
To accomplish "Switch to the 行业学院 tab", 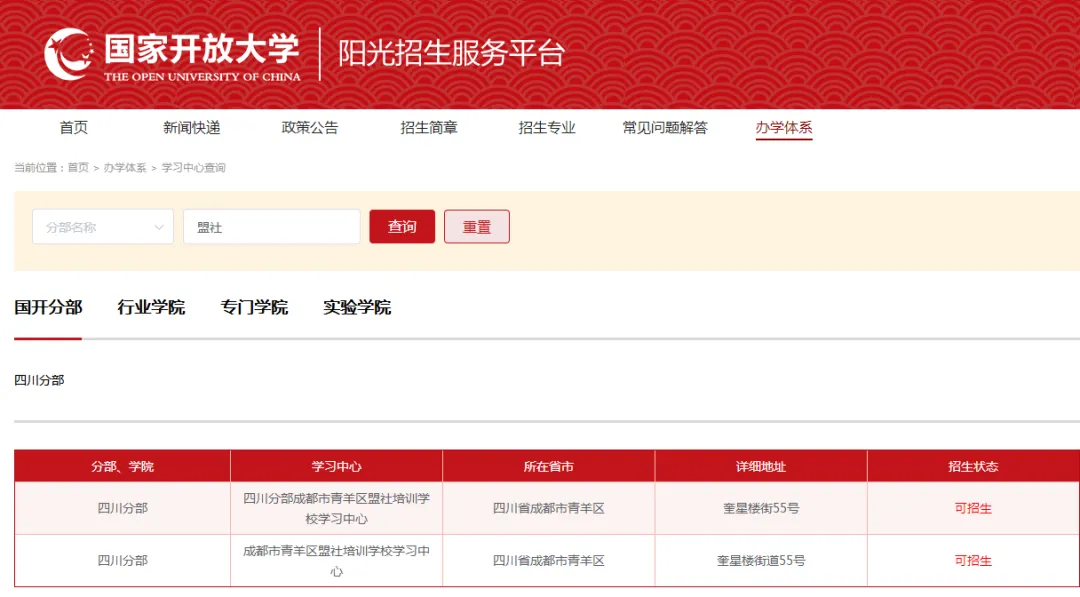I will tap(151, 307).
